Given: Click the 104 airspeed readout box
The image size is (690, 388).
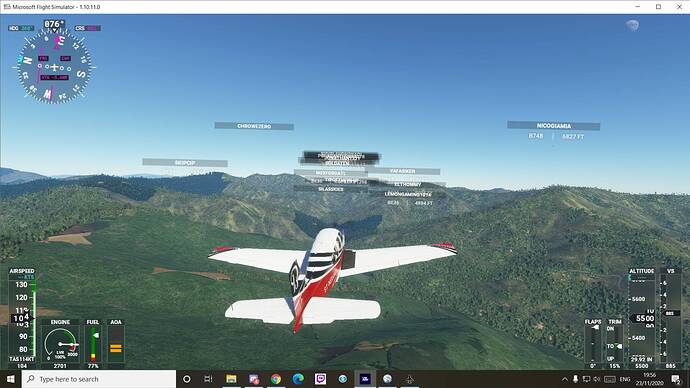Looking at the screenshot, I should point(21,318).
